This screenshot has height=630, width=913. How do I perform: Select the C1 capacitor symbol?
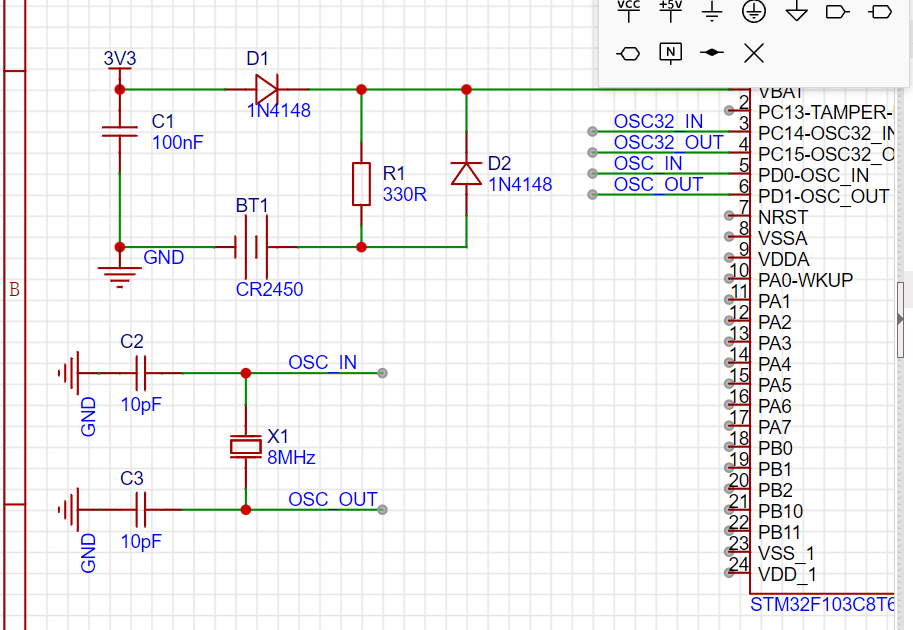120,132
